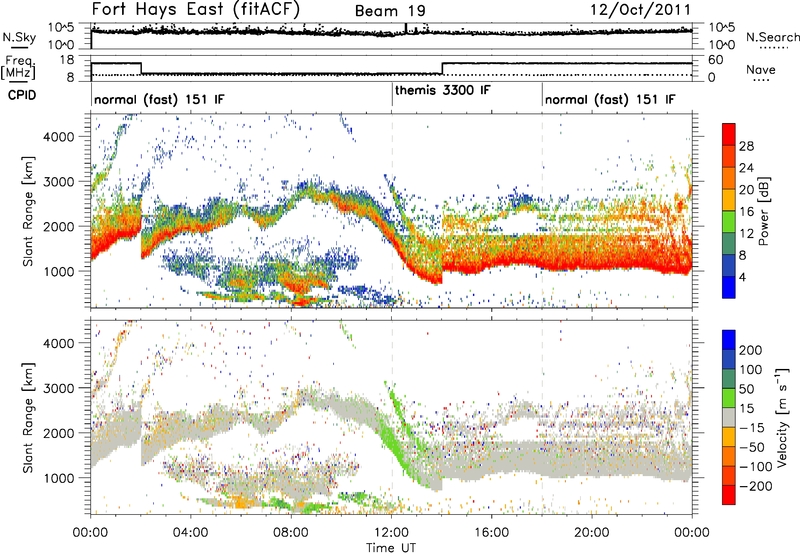
Task: Click the noise spike in N.Sky panel
Action: [406, 28]
